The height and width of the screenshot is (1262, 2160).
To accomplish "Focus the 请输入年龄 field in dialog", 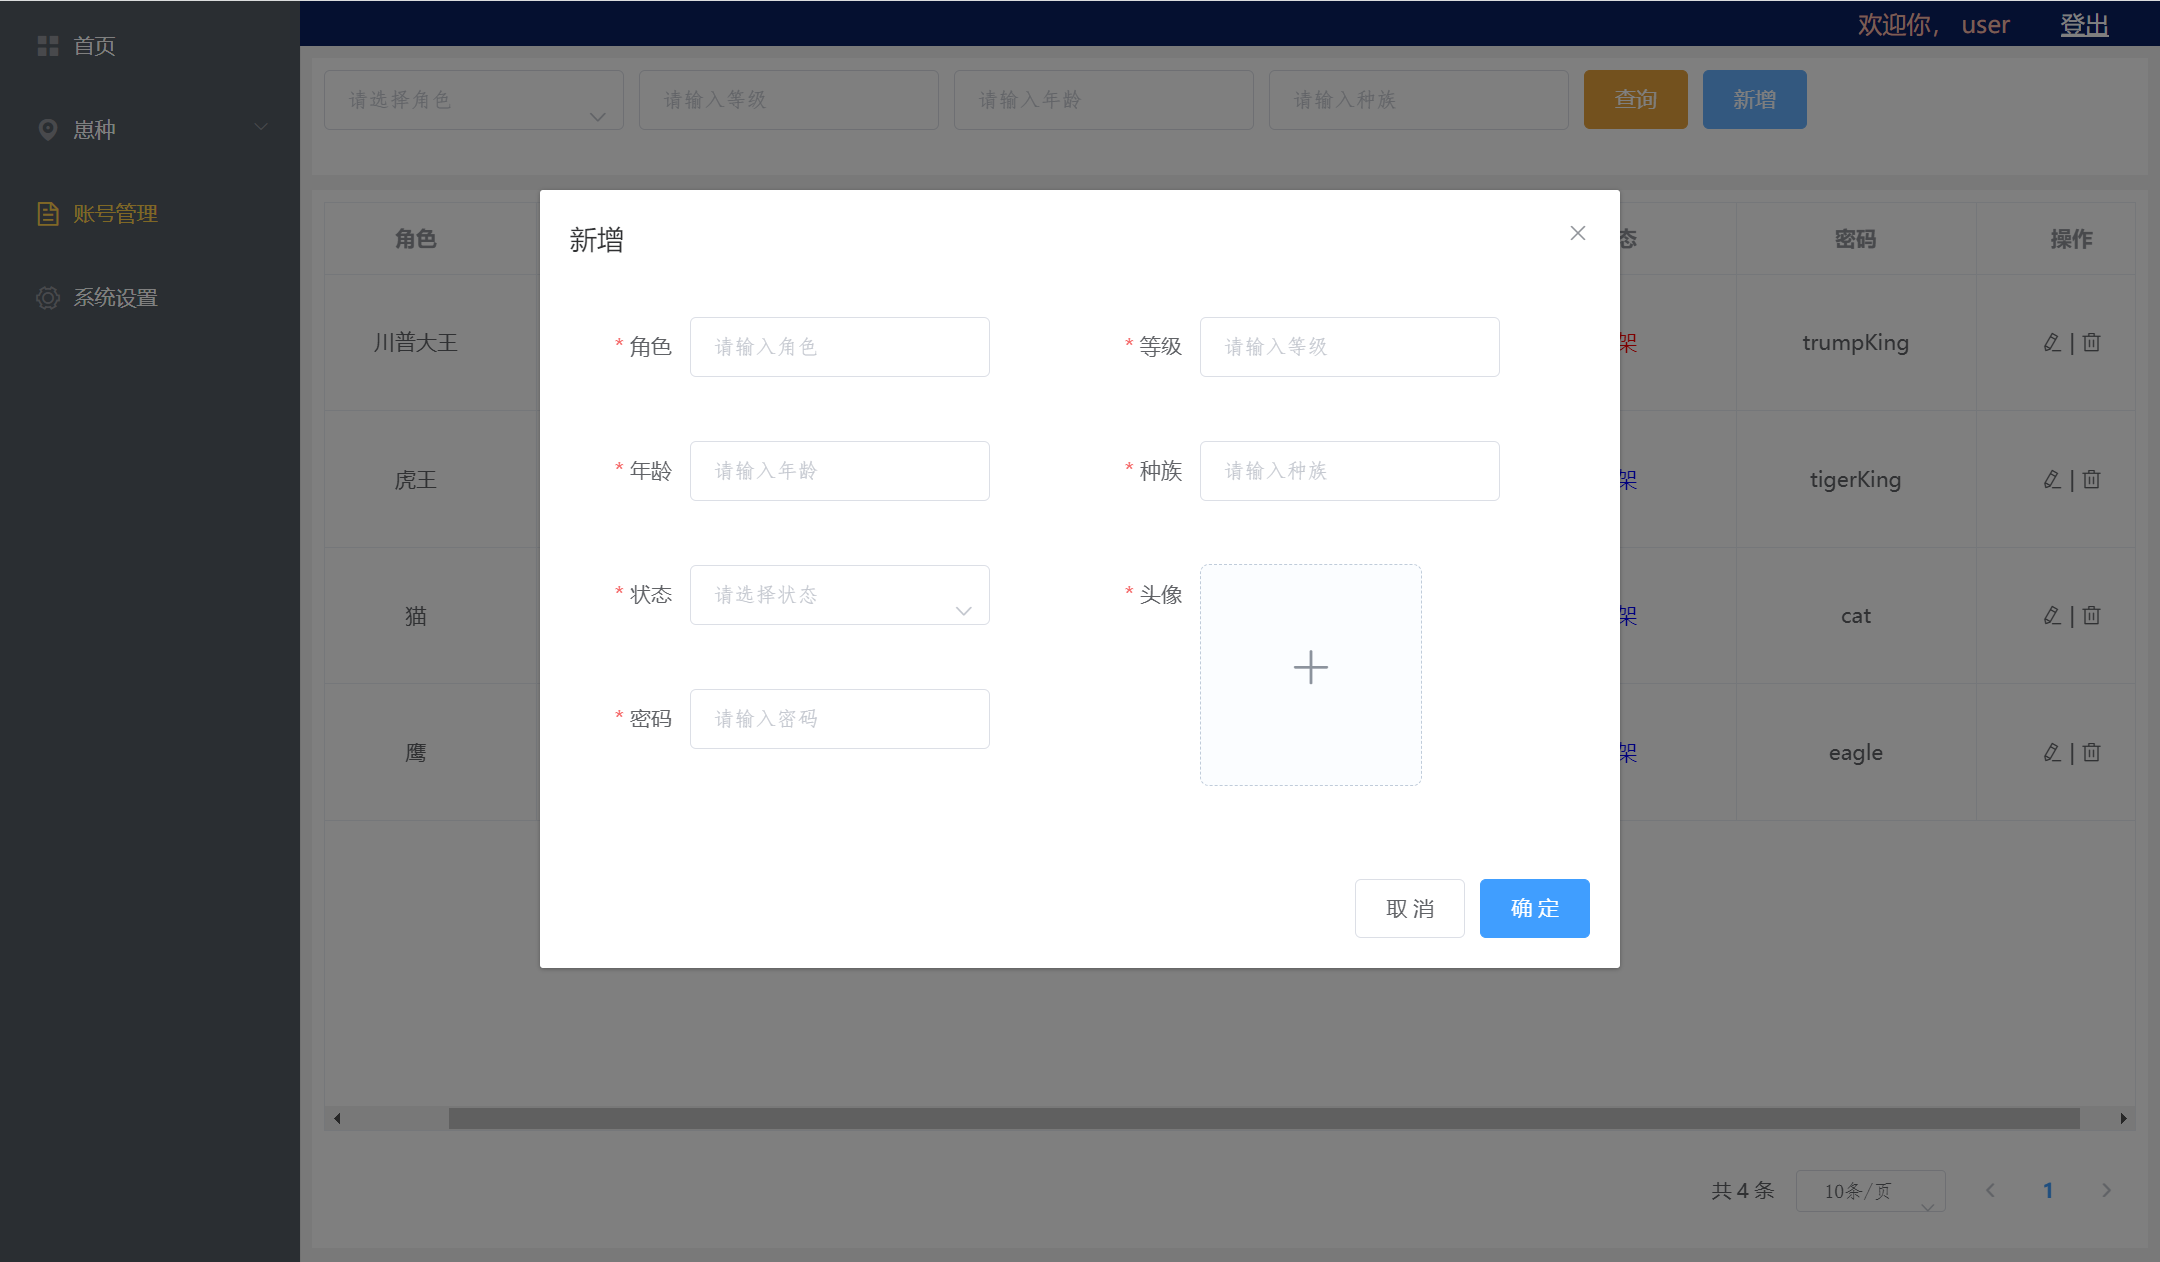I will tap(840, 471).
